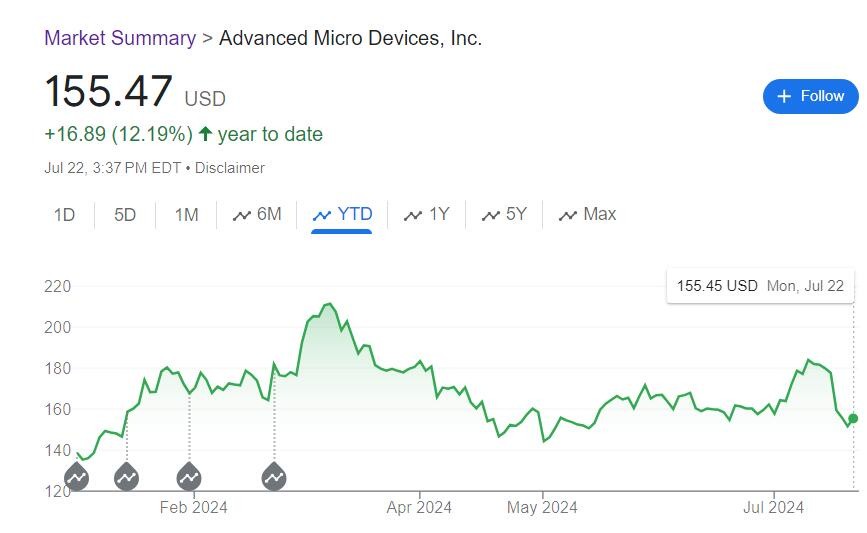867x533 pixels.
Task: Click the event marker nearest Feb 2024 label
Action: 189,478
